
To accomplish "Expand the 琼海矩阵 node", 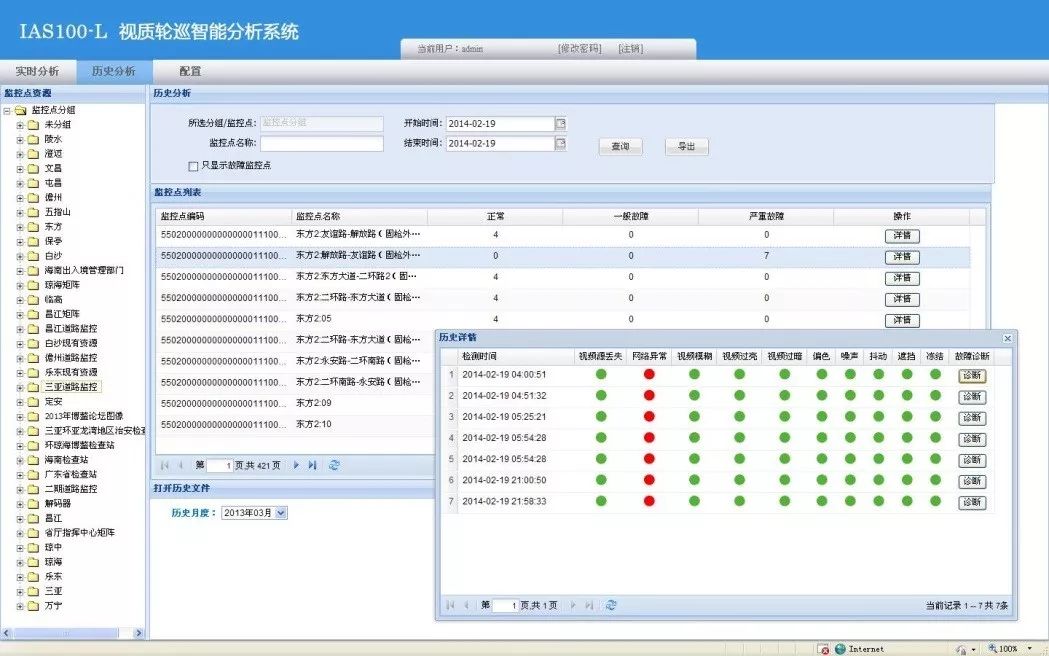I will click(x=20, y=285).
